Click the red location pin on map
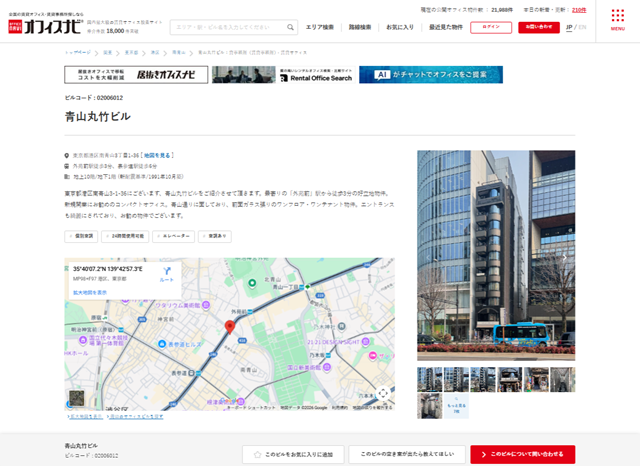The height and width of the screenshot is (466, 640). (x=229, y=328)
